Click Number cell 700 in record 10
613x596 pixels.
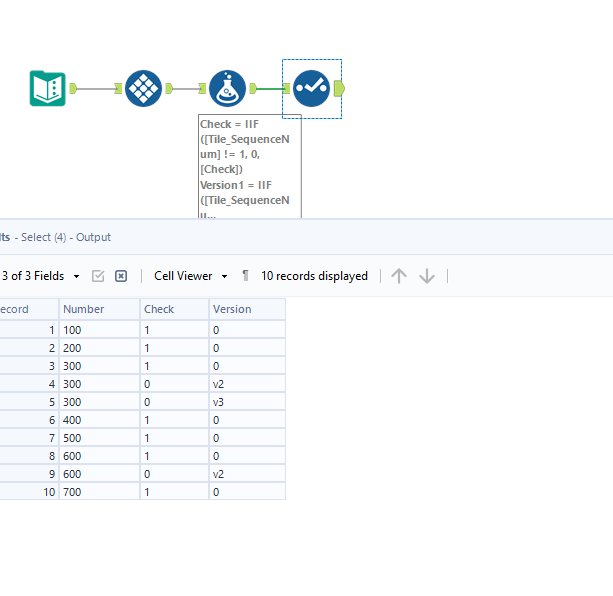click(x=99, y=492)
